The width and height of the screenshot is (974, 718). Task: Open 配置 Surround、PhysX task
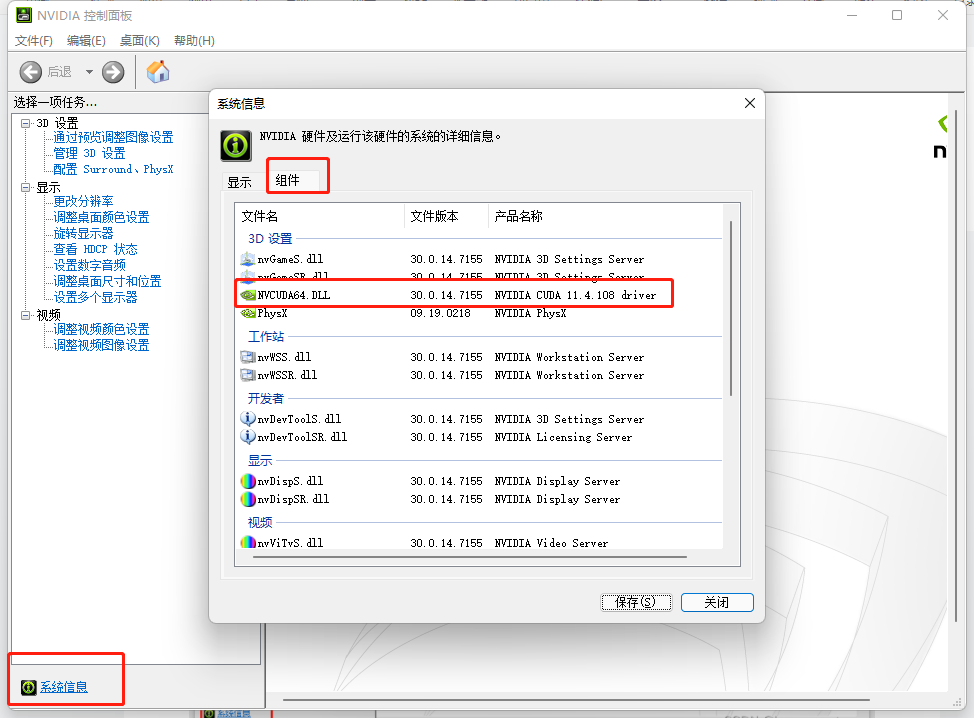[113, 169]
